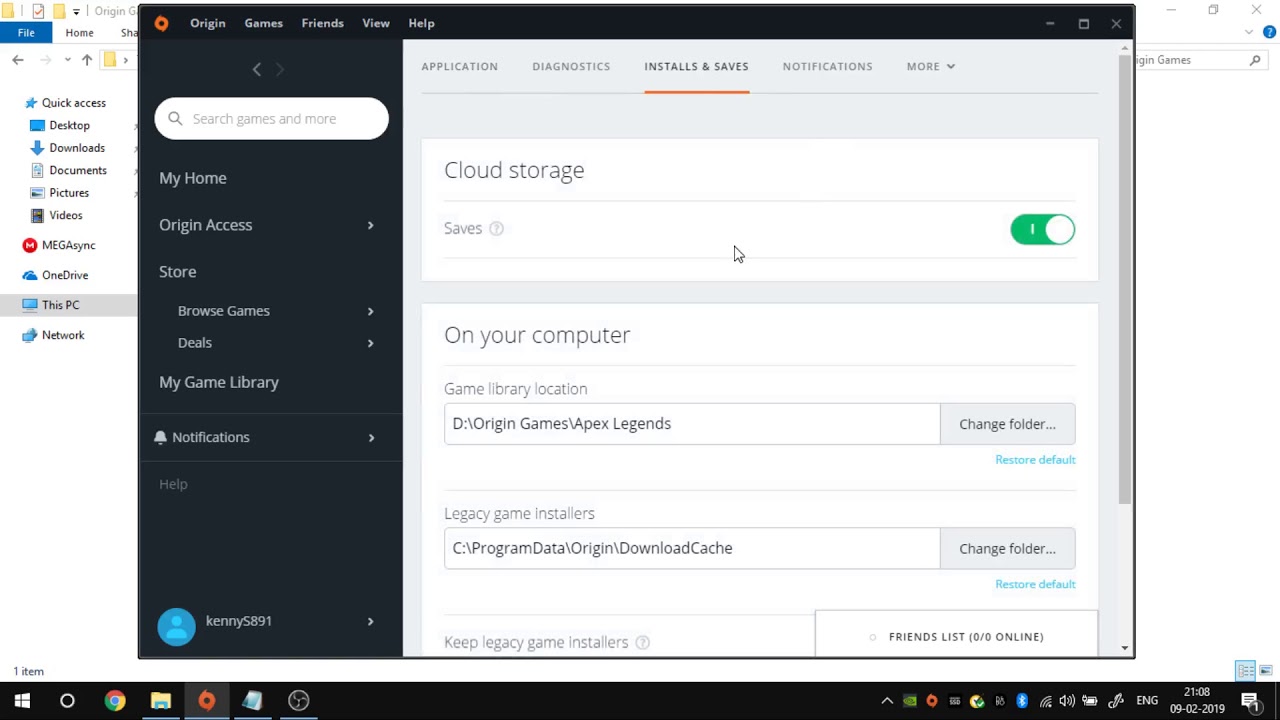
Task: Click the Origin icon in Windows taskbar
Action: [x=206, y=700]
